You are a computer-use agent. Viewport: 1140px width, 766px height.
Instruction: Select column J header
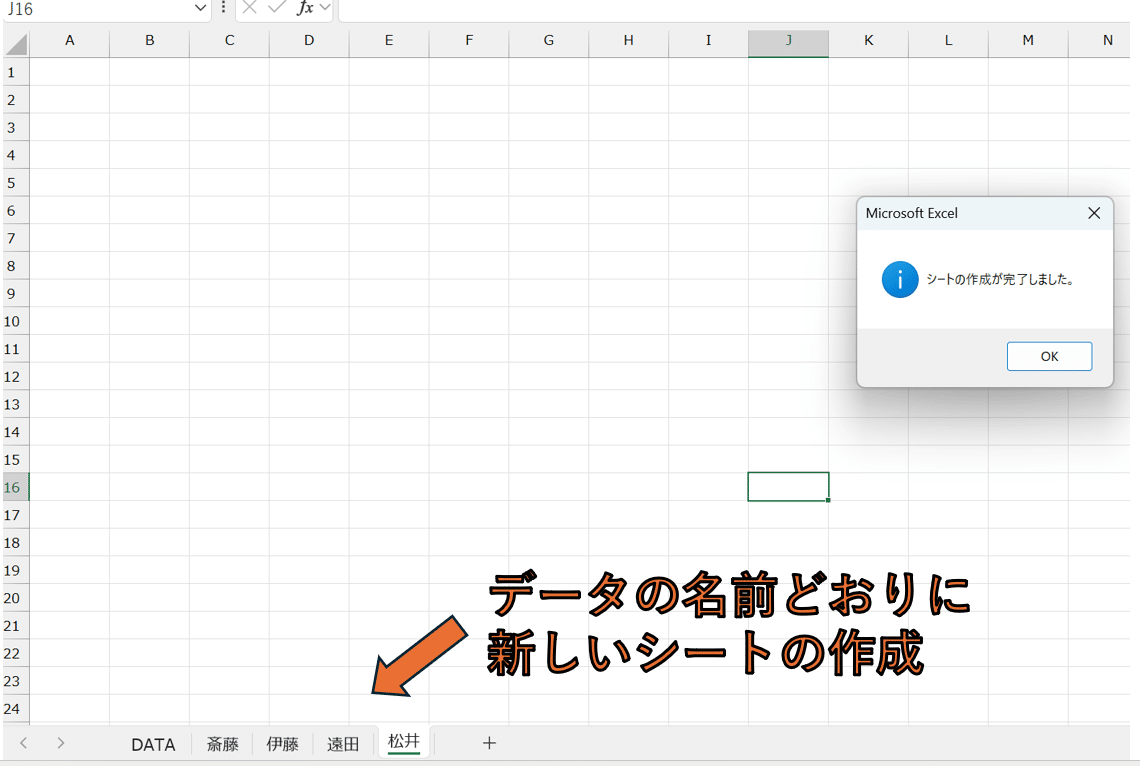[788, 41]
